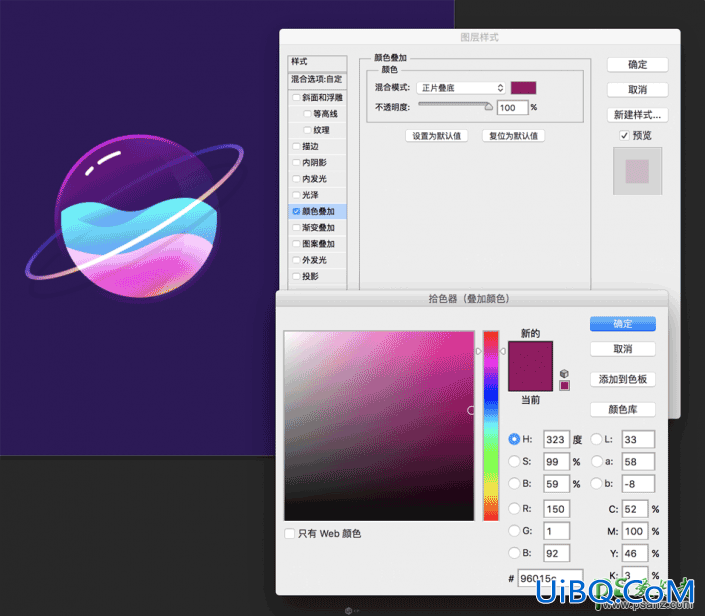Enable 投影 checkbox
The width and height of the screenshot is (705, 616).
pos(296,276)
